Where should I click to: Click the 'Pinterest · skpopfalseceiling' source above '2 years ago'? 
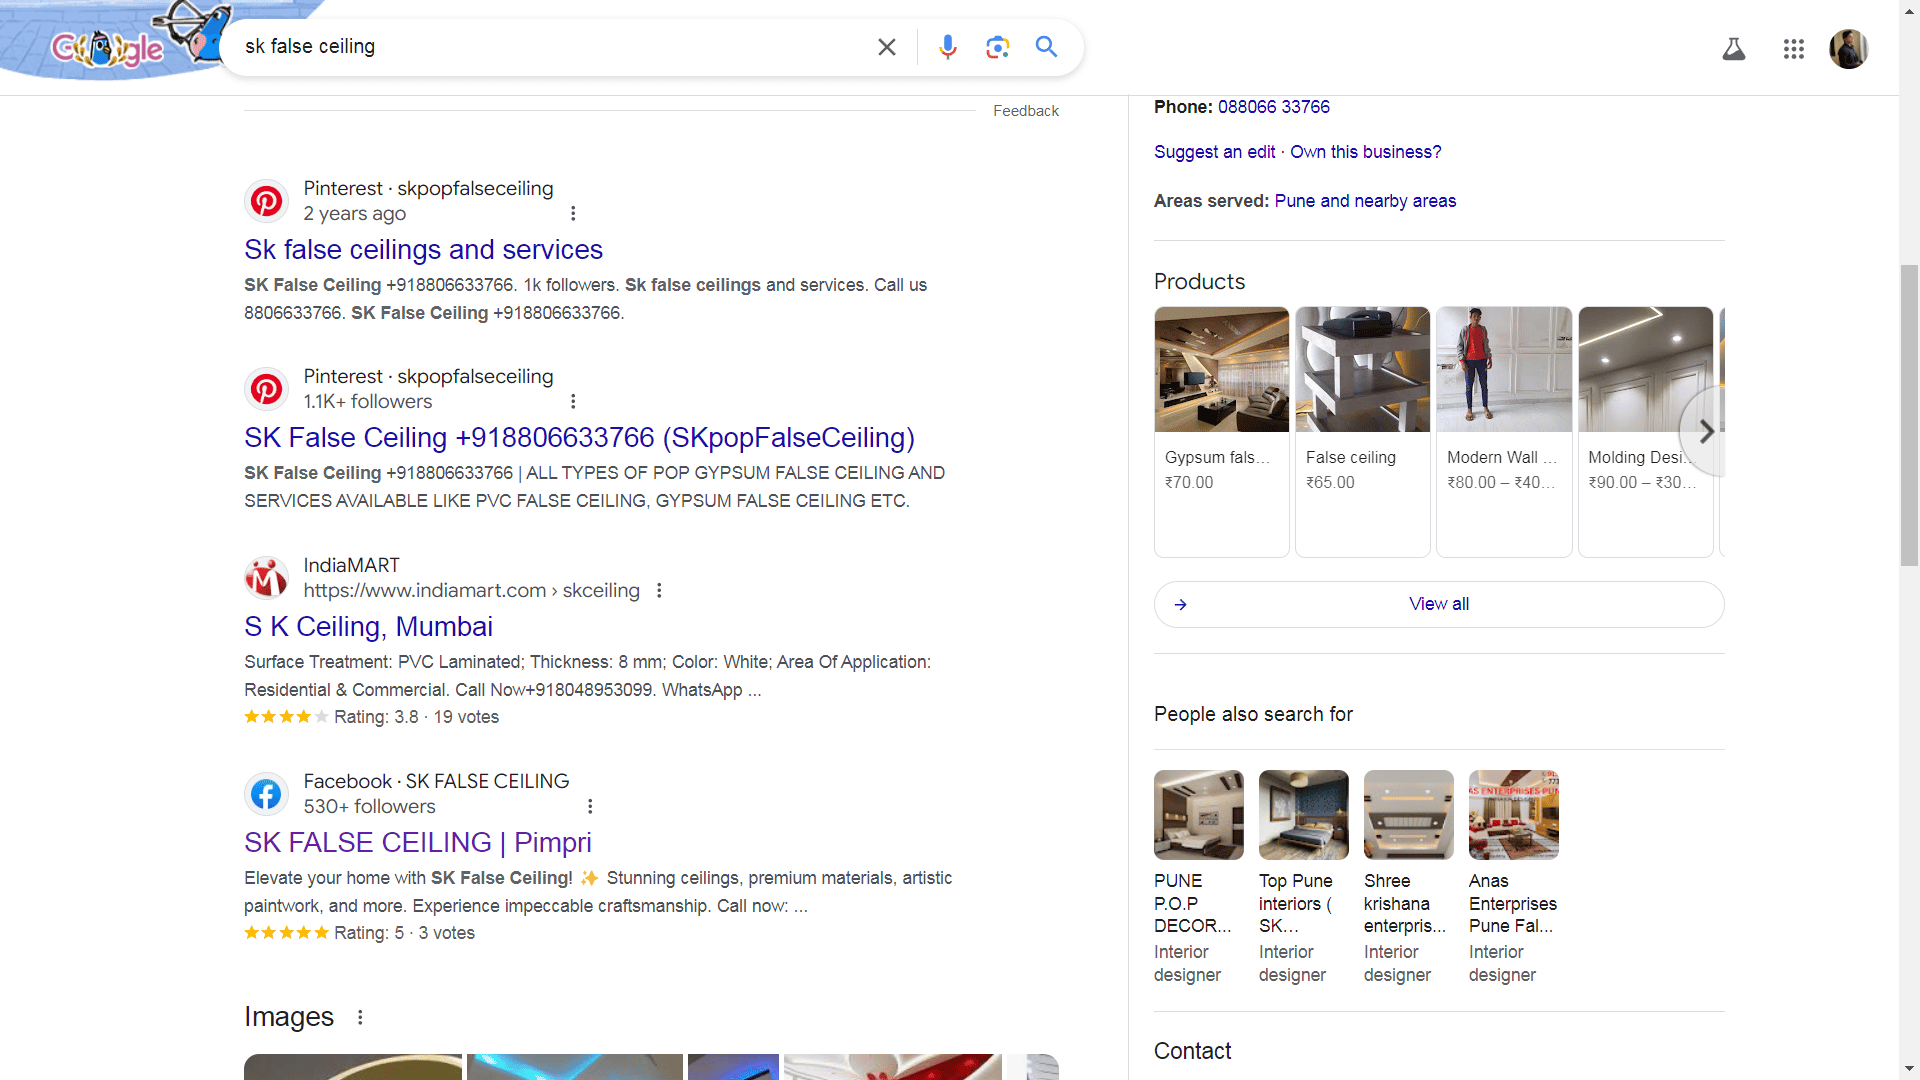428,188
